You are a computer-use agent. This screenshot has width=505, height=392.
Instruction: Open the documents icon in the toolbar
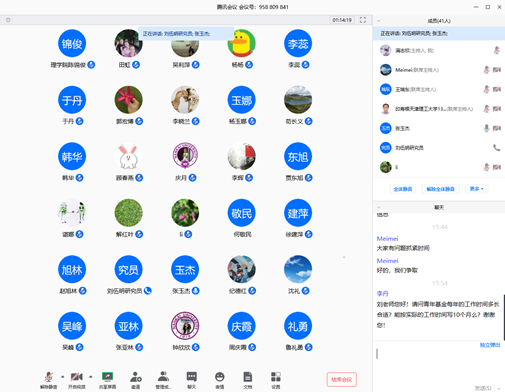[x=248, y=380]
